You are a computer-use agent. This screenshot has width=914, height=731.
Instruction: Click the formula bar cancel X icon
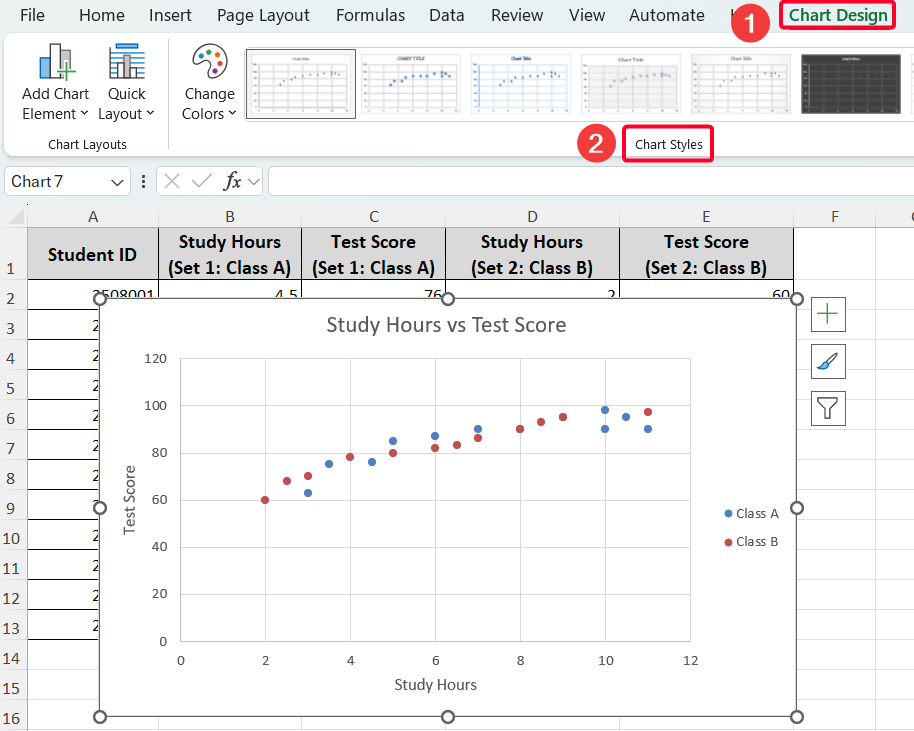coord(173,181)
